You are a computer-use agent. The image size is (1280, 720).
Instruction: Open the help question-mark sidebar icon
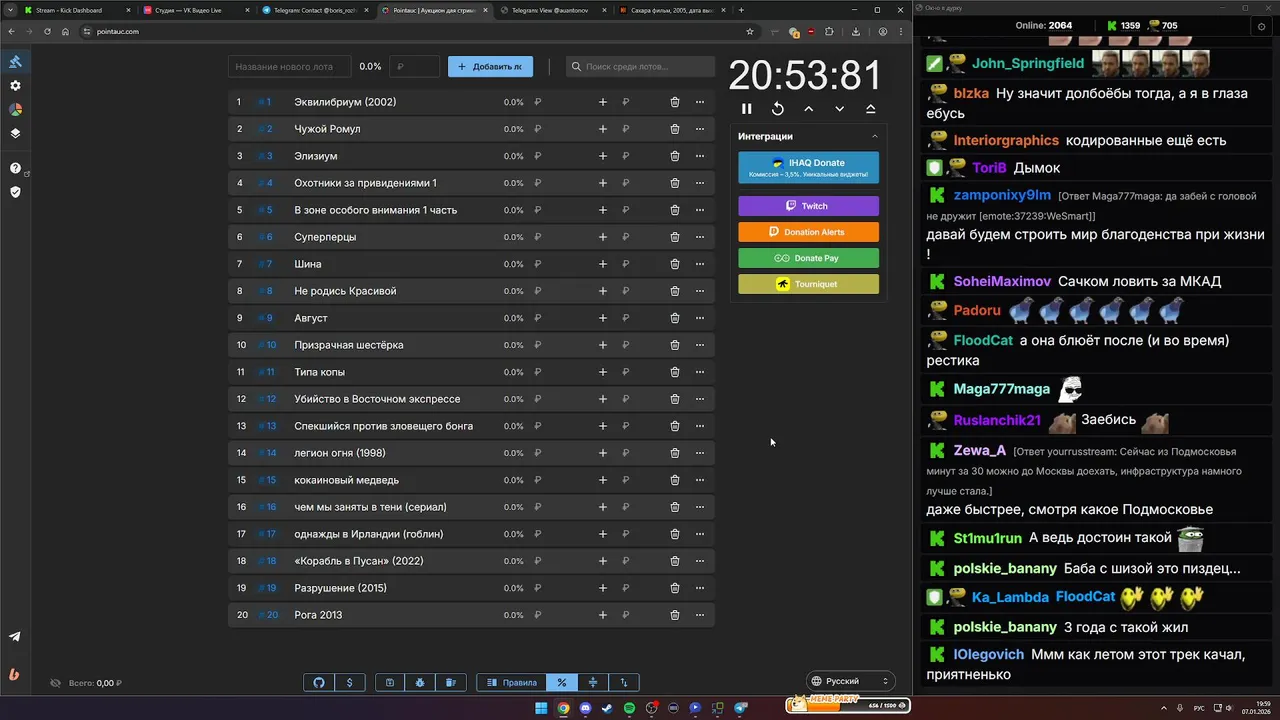[15, 168]
